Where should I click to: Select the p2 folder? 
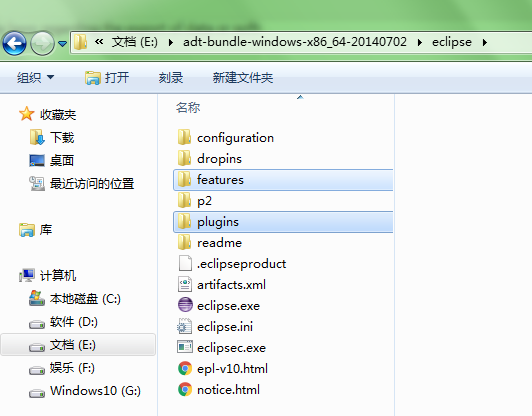click(x=204, y=201)
